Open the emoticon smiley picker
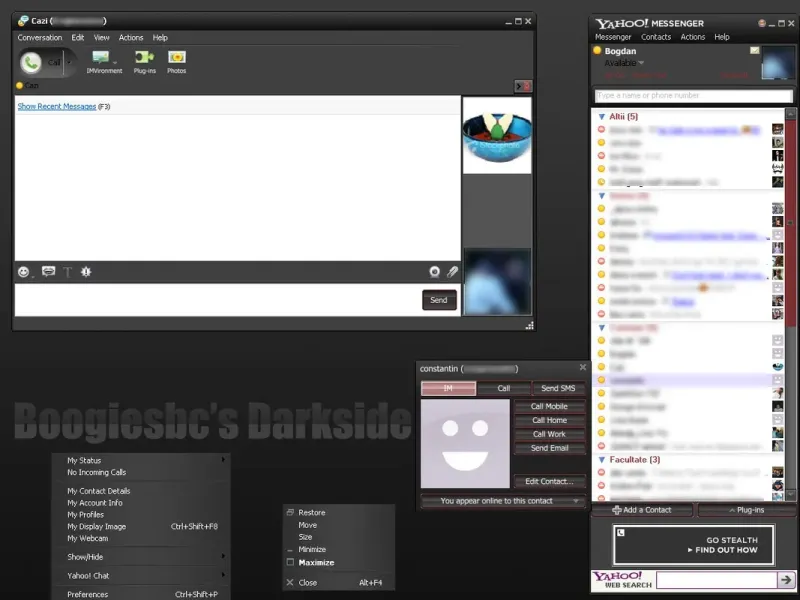Screen dimensions: 800x600 coord(23,272)
